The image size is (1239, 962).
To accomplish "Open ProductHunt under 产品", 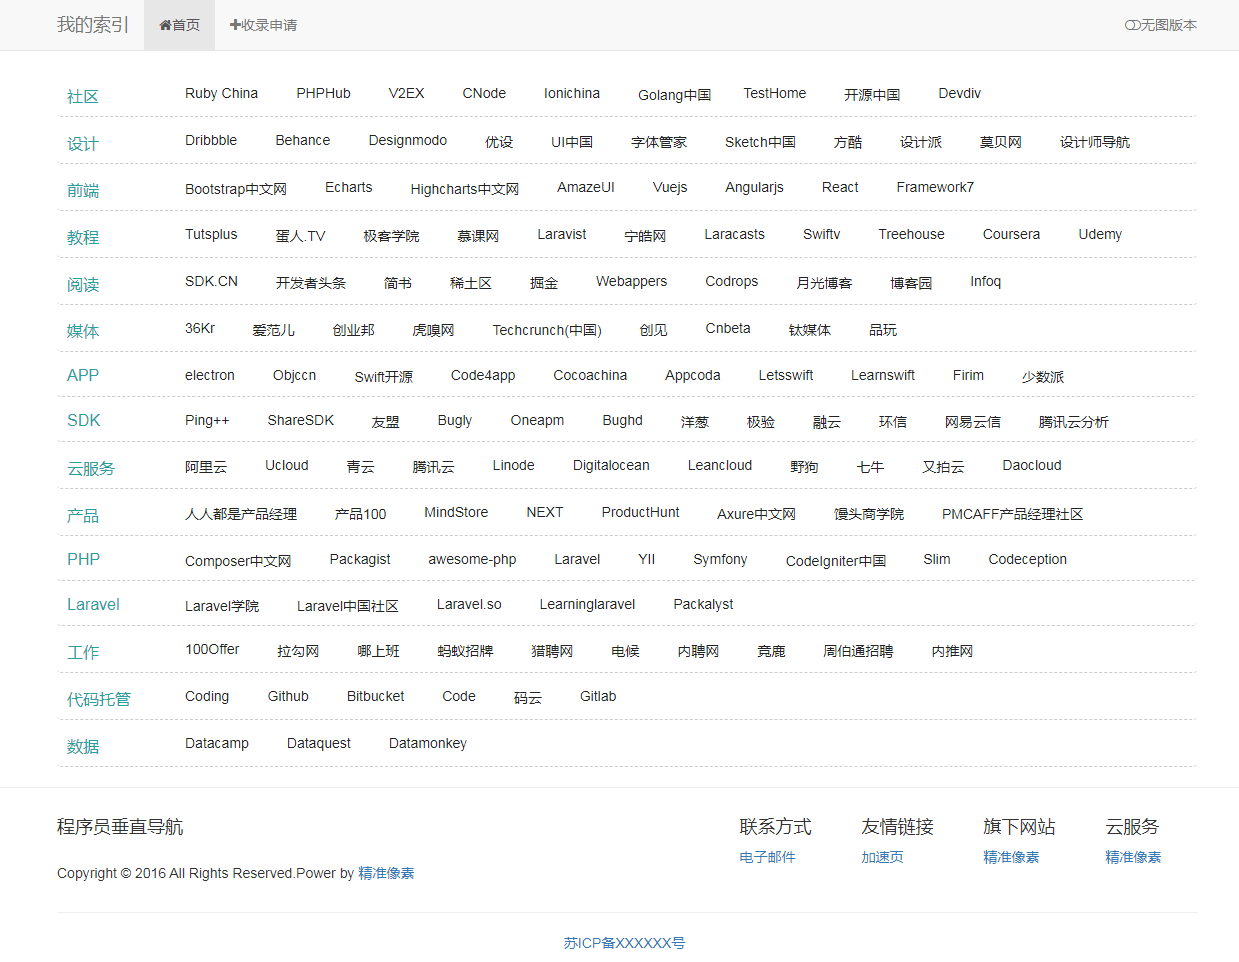I will point(640,511).
